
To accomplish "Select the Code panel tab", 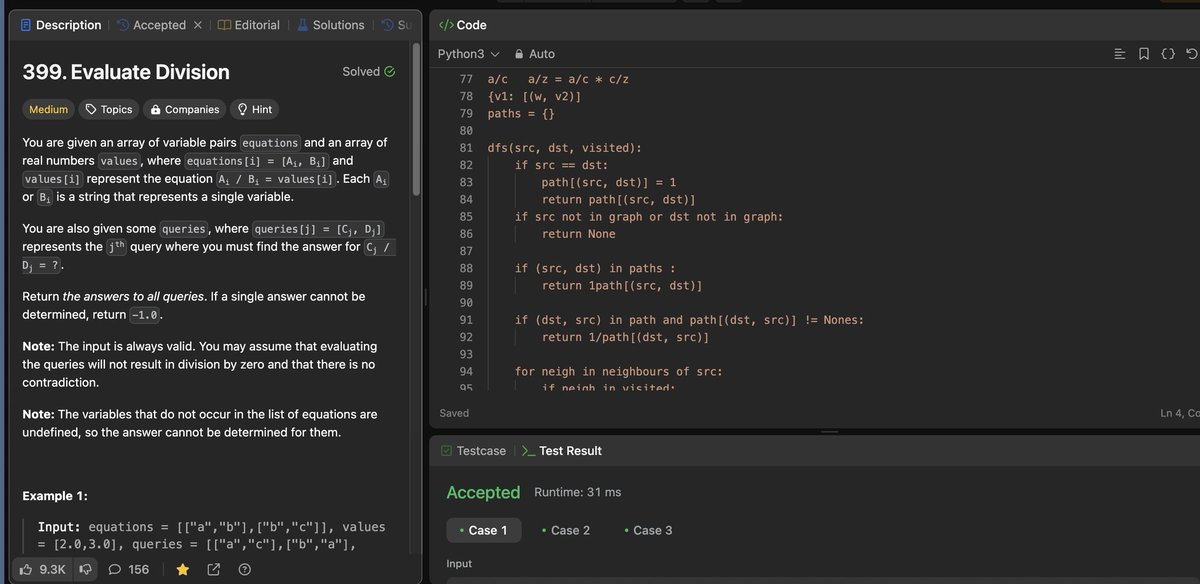I will point(462,25).
